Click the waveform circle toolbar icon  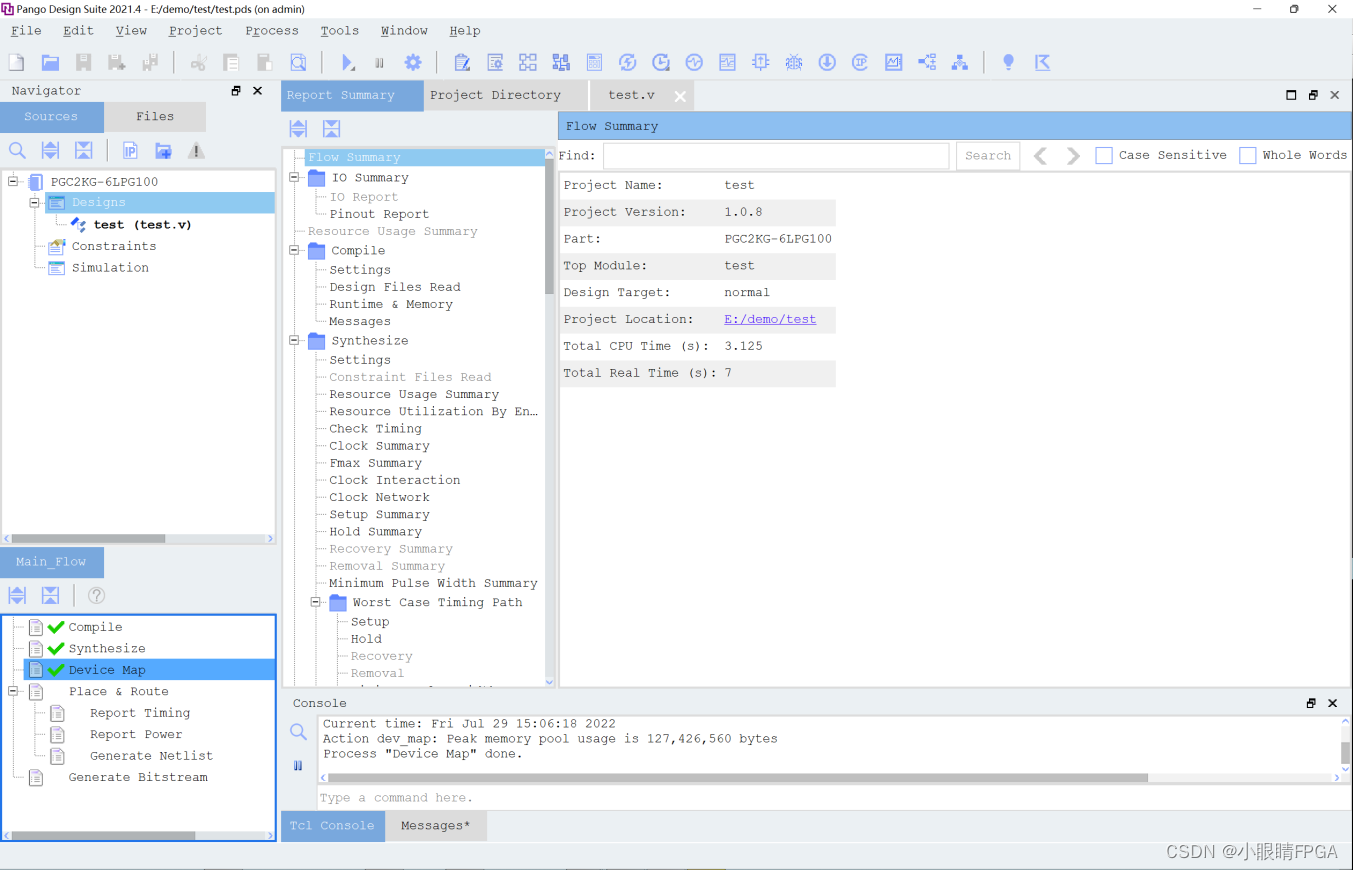tap(694, 62)
